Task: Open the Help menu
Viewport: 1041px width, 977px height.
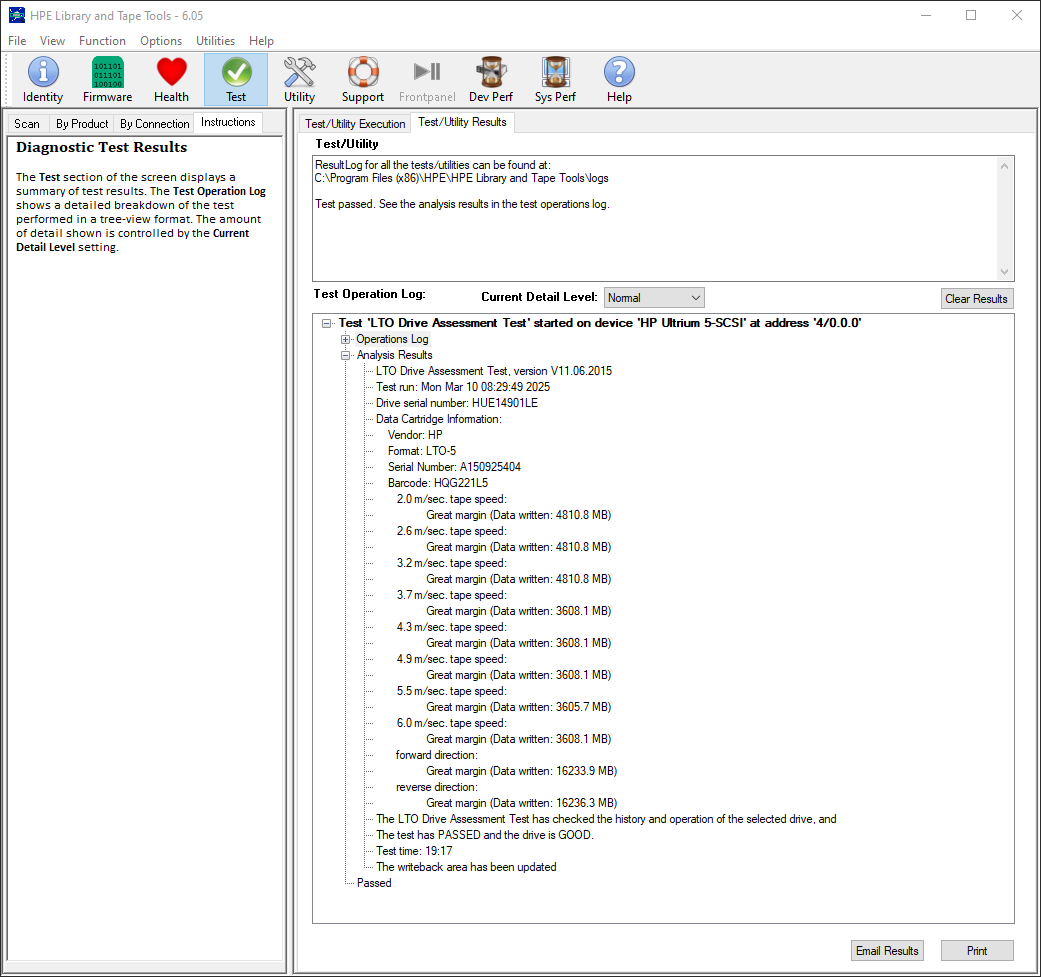Action: [261, 41]
